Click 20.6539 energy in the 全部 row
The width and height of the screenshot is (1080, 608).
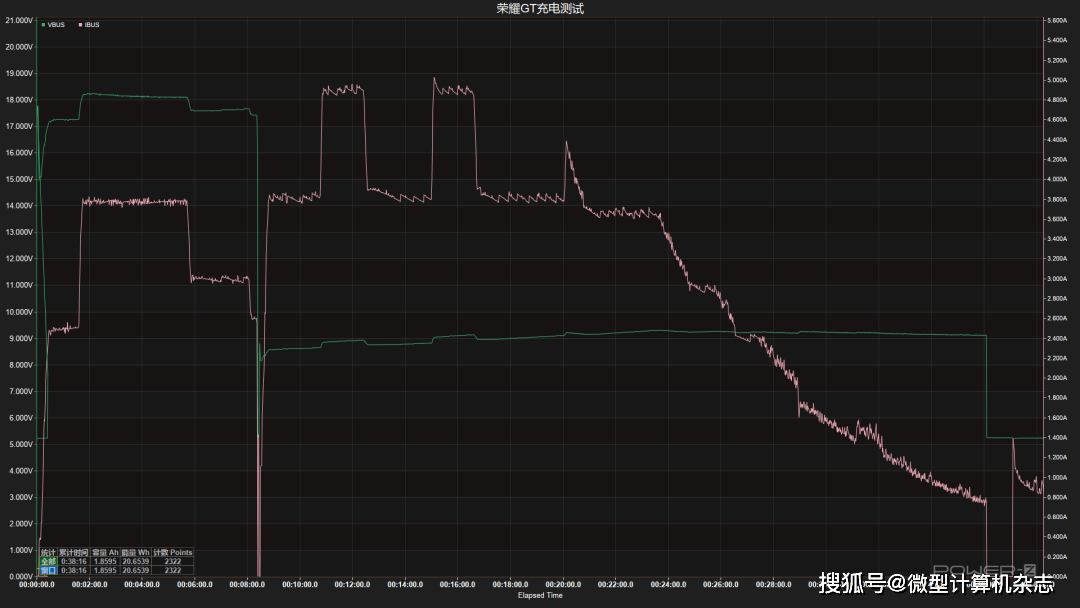[136, 562]
